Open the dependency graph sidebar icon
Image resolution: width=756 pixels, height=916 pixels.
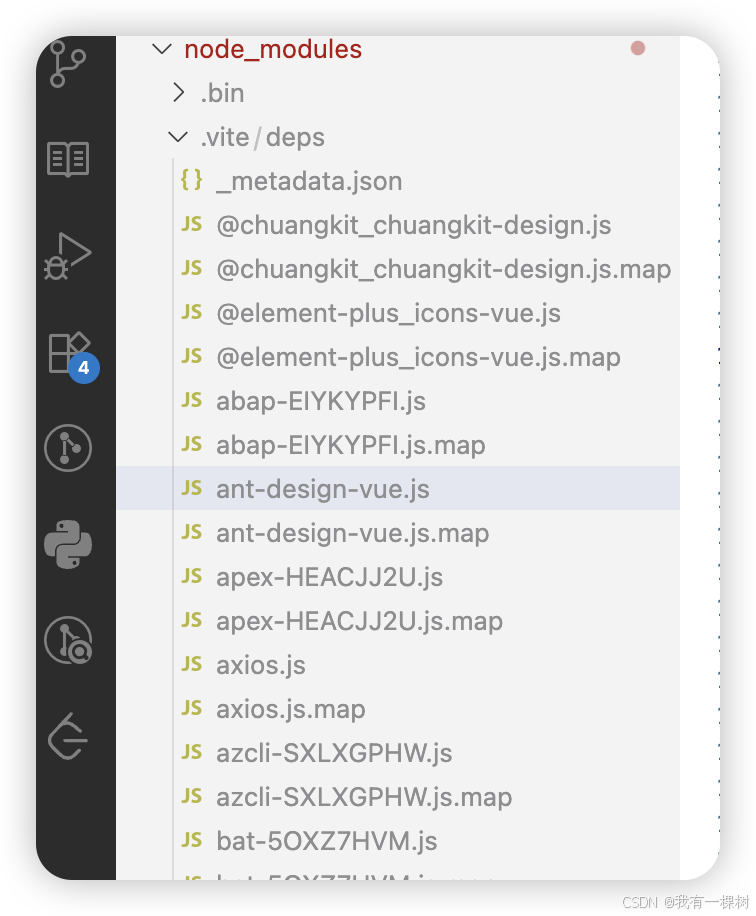point(67,448)
